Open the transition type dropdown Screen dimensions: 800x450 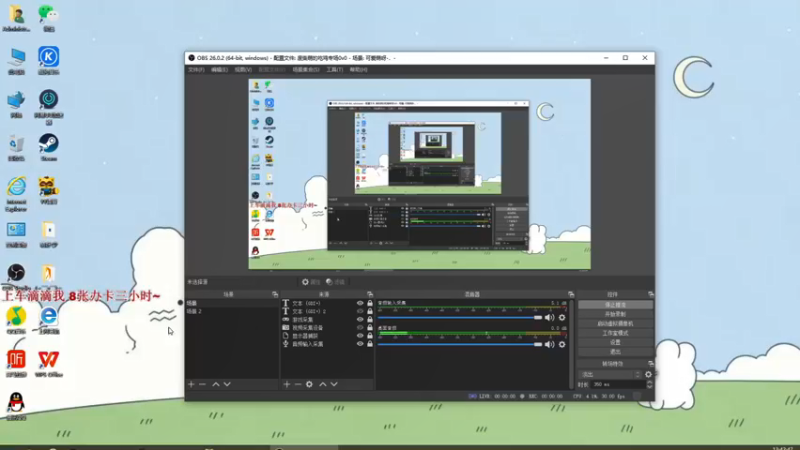pyautogui.click(x=610, y=374)
